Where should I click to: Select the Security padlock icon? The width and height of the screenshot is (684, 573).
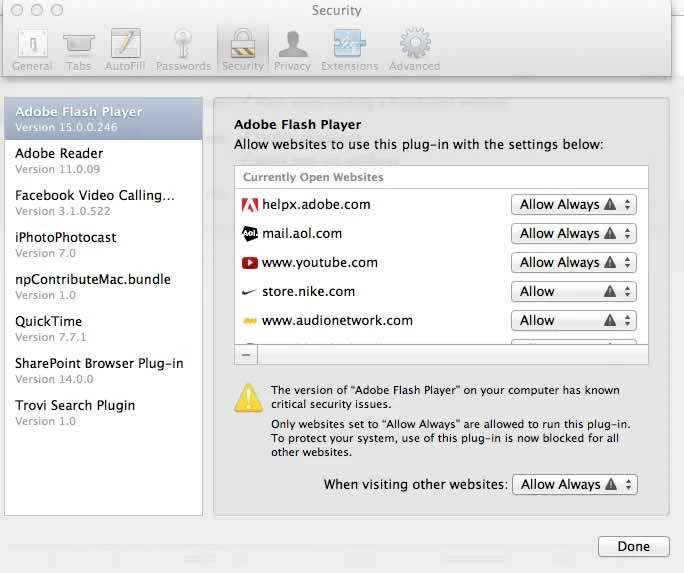[243, 43]
